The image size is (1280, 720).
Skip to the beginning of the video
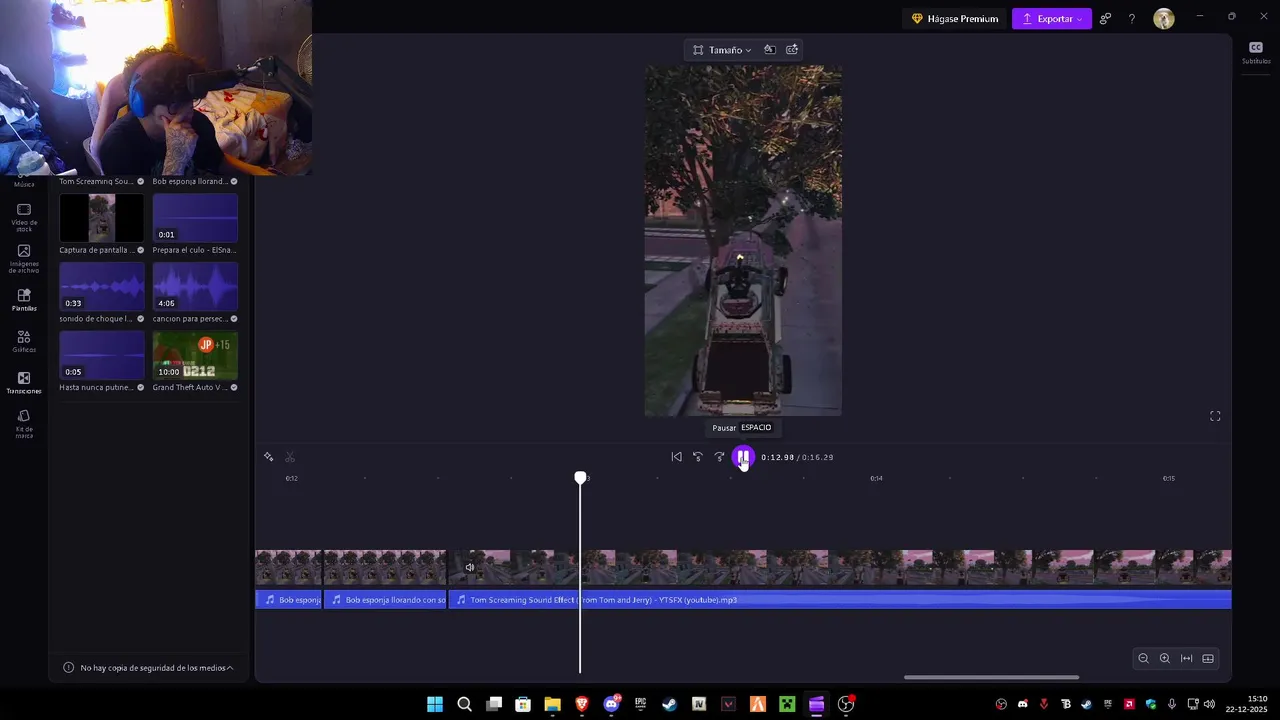[x=676, y=457]
